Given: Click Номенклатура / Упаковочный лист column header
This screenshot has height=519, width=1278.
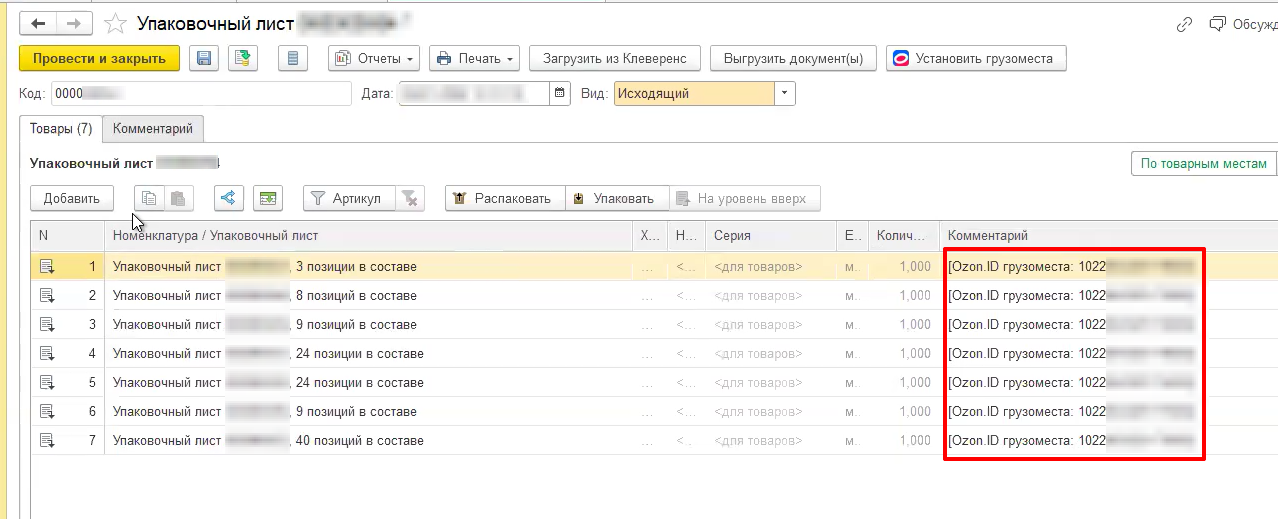Looking at the screenshot, I should pyautogui.click(x=369, y=236).
